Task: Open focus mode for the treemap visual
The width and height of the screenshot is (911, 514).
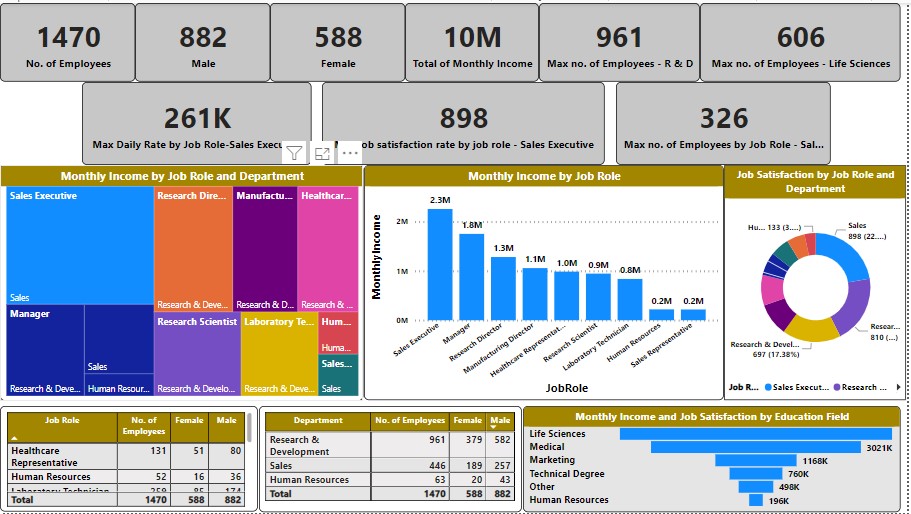Action: [x=322, y=153]
